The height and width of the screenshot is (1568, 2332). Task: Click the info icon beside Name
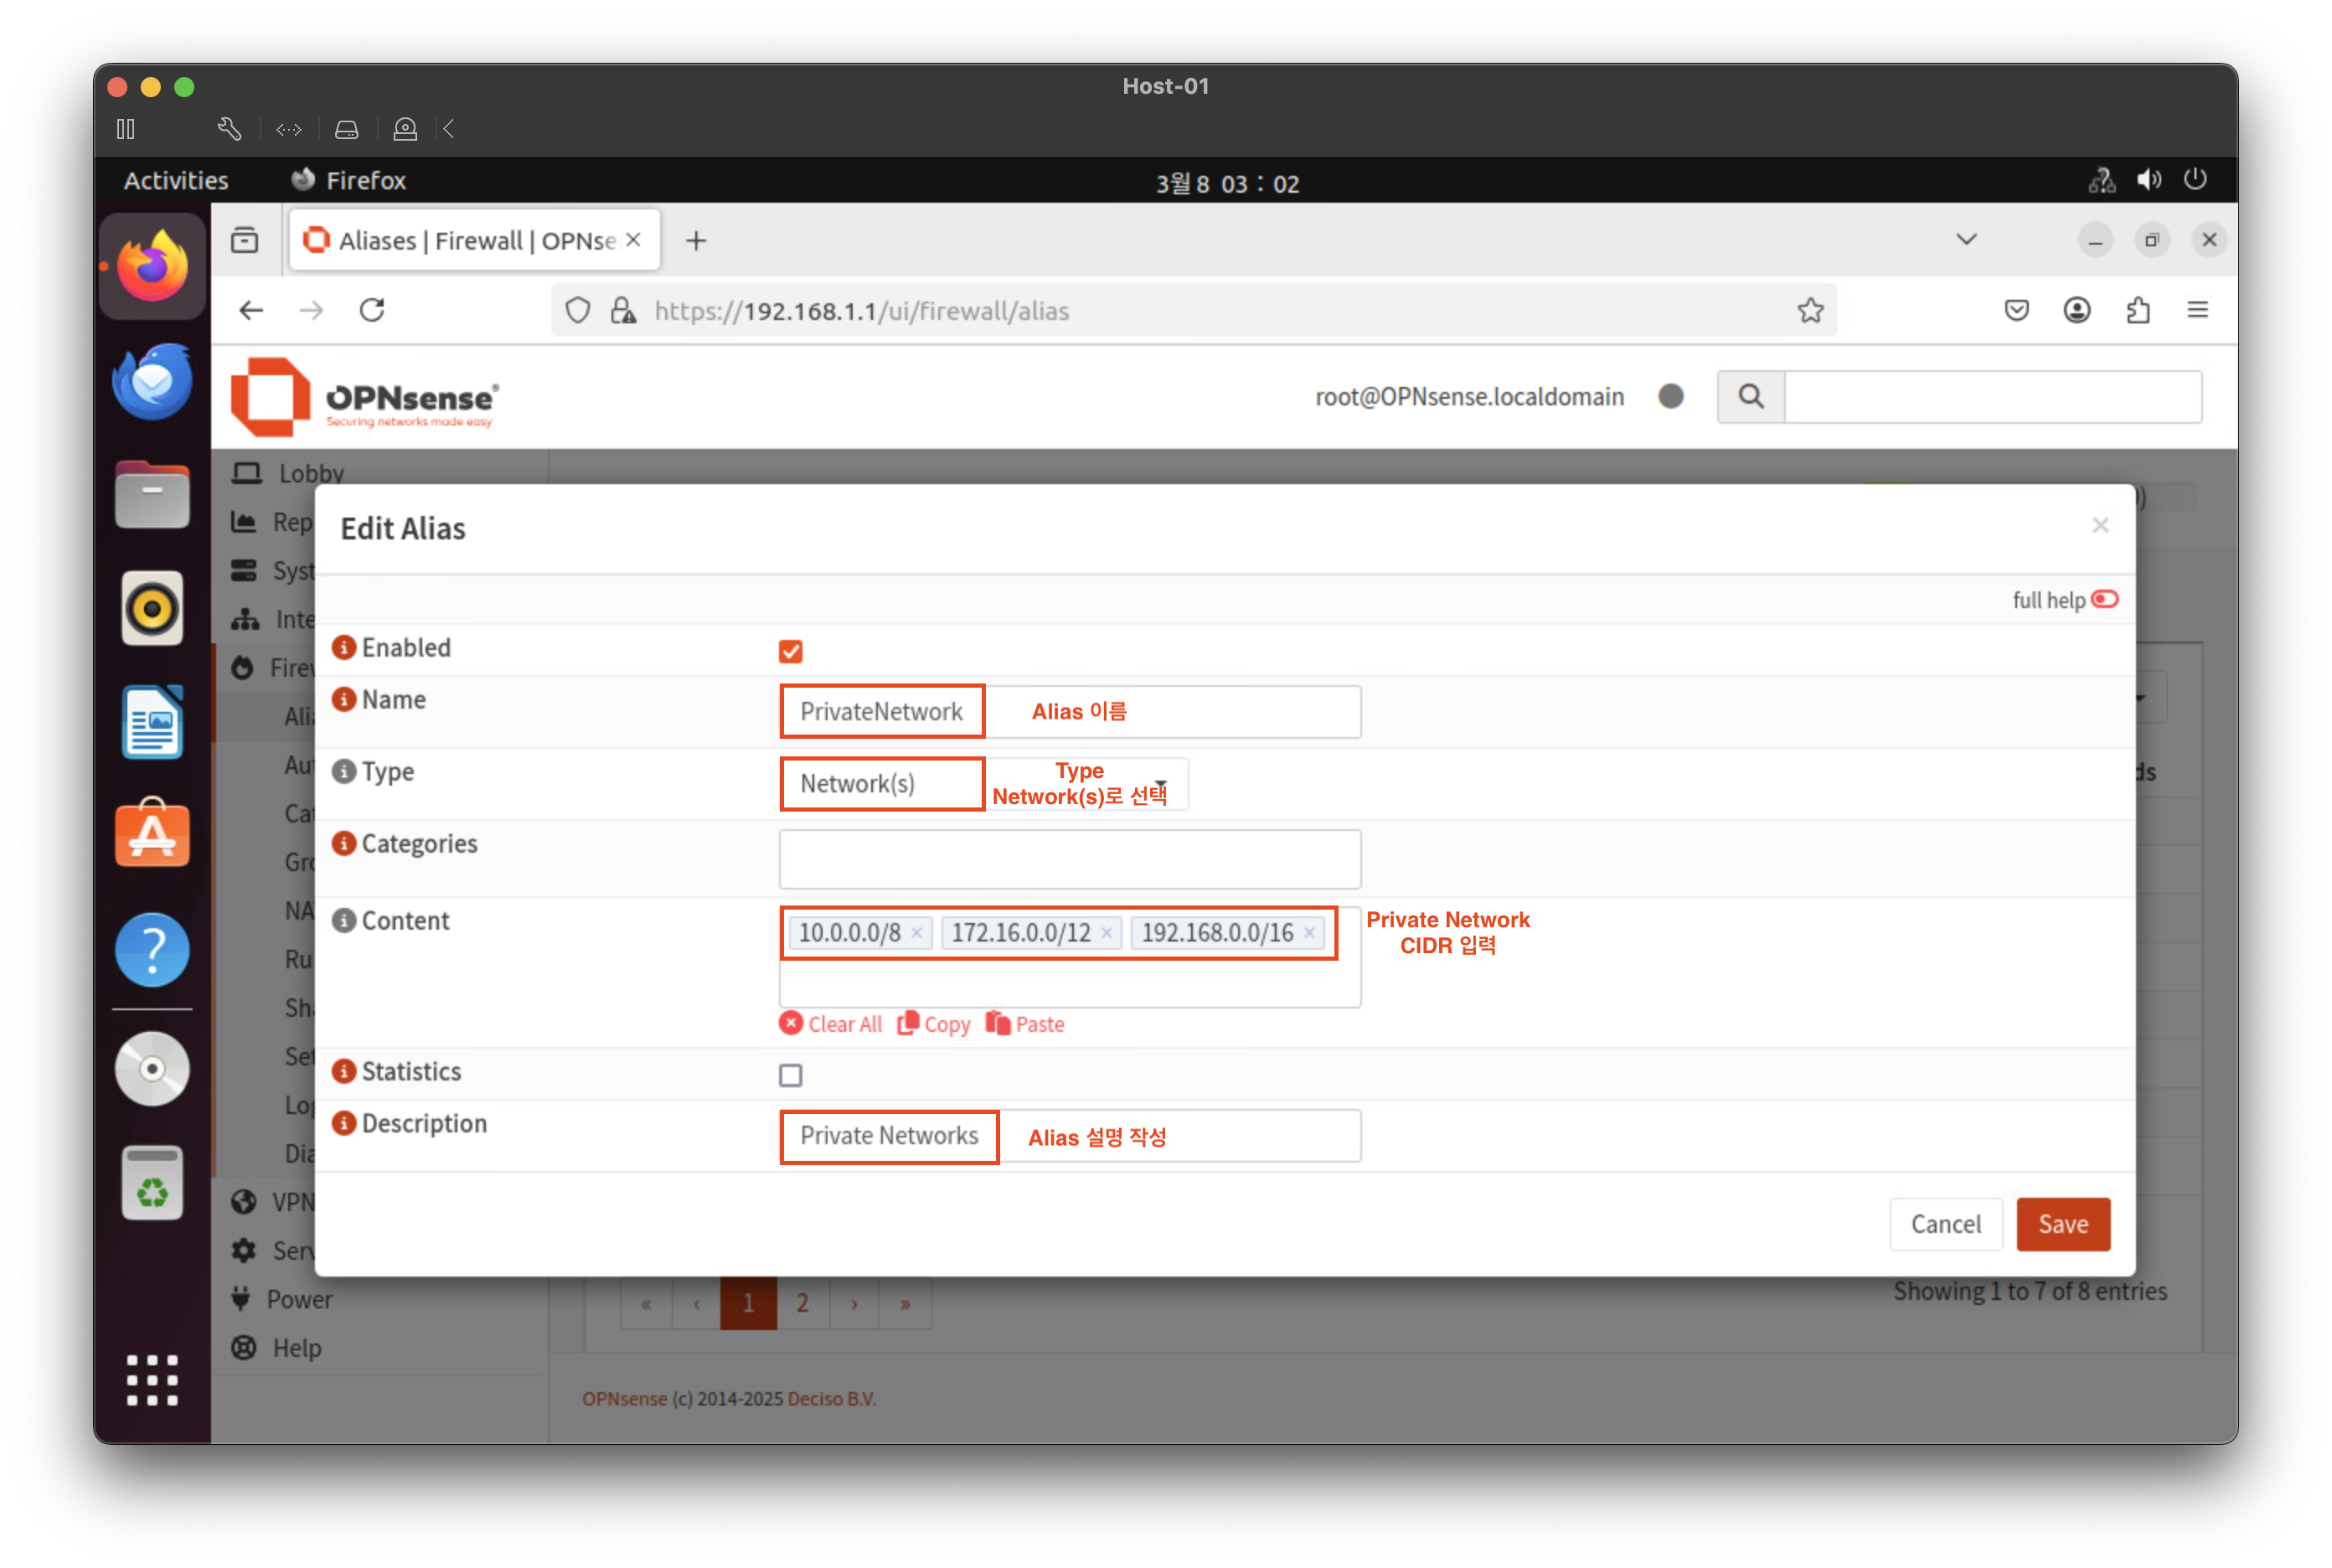[x=344, y=699]
